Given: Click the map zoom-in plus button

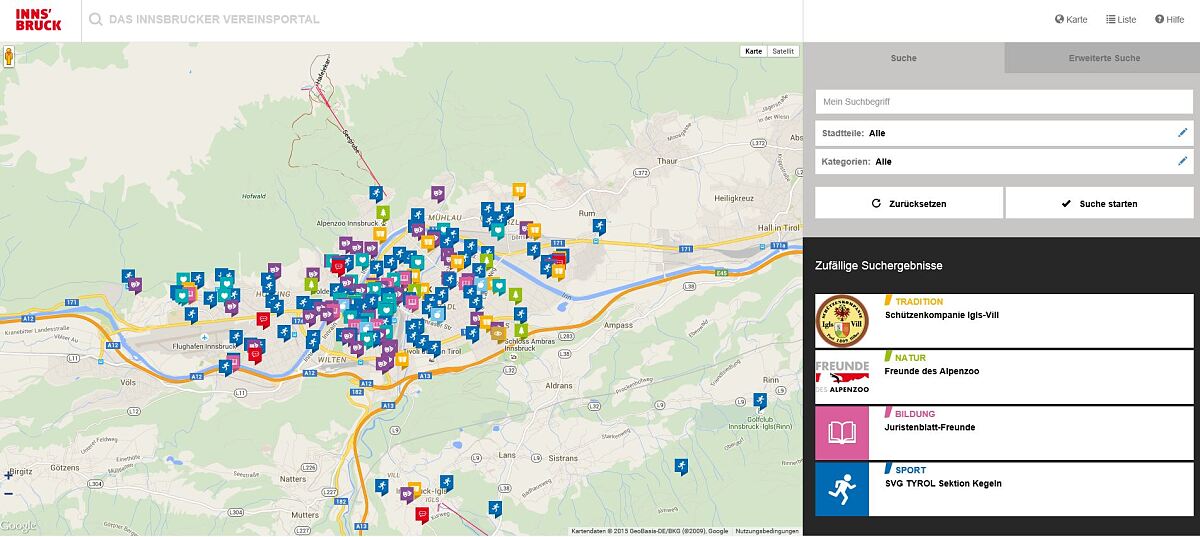Looking at the screenshot, I should (9, 475).
